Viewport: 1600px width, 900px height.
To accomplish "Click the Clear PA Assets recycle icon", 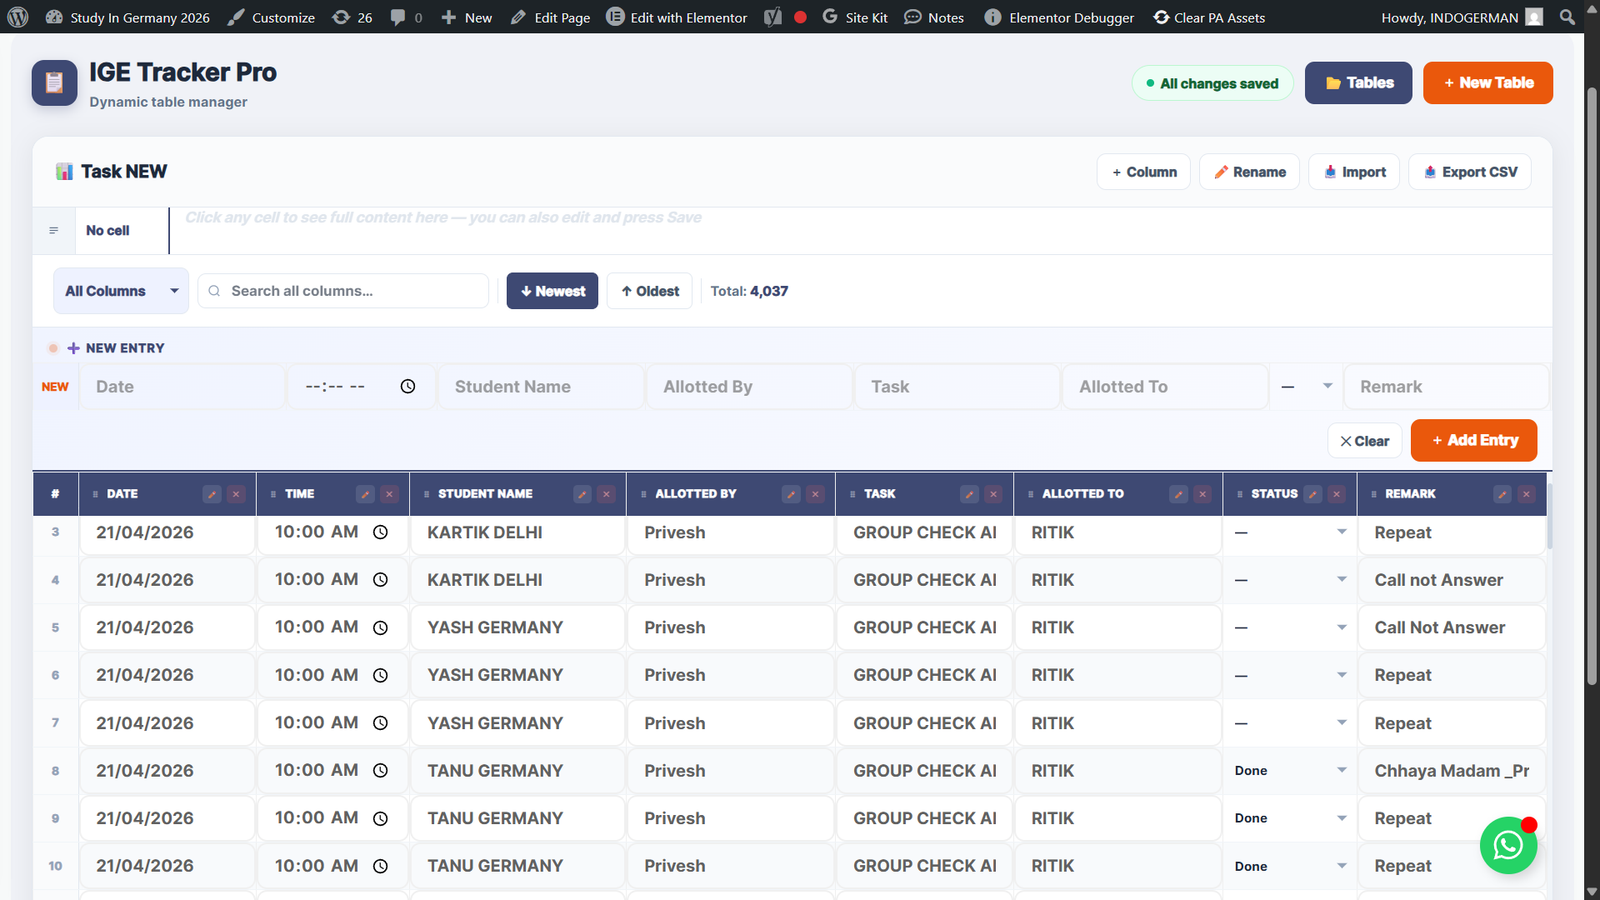I will pyautogui.click(x=1161, y=17).
